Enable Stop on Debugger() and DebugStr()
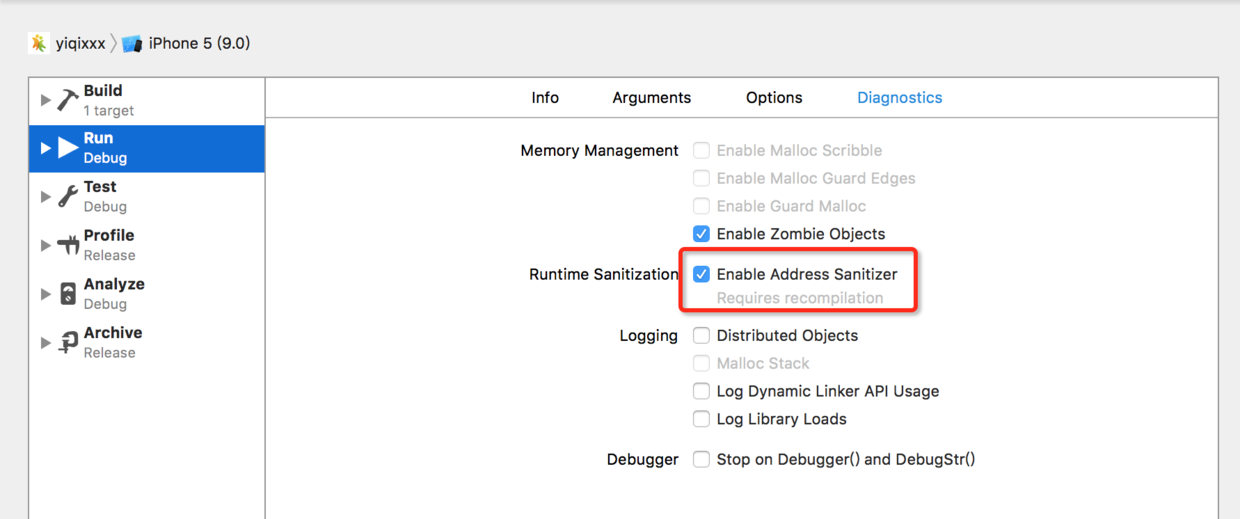 [702, 459]
